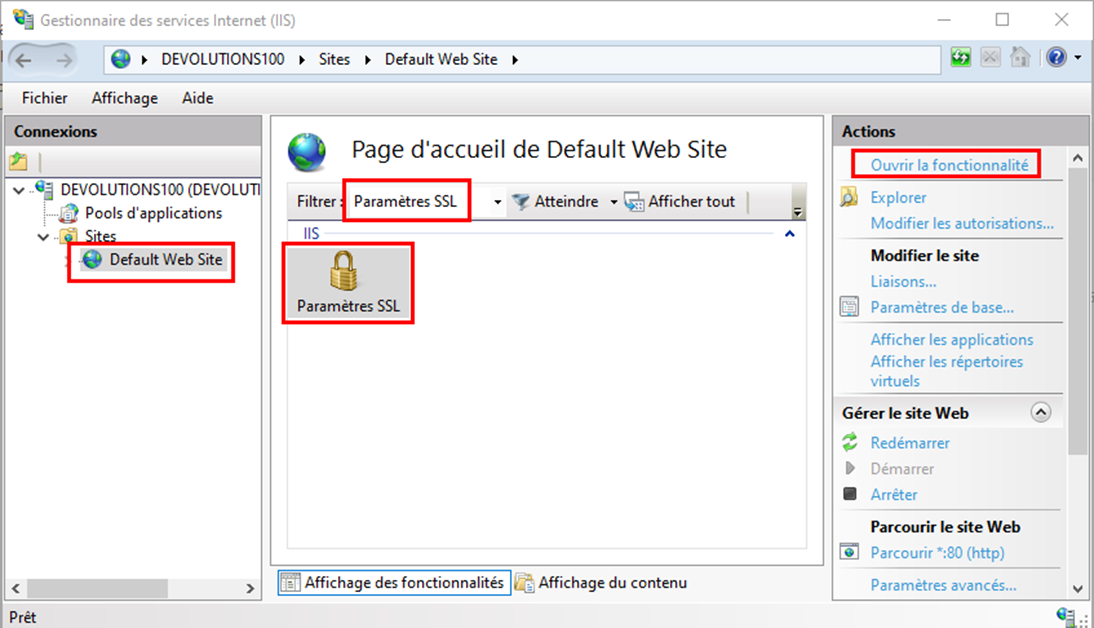Click the Paramètres de base icon
1094x628 pixels.
[x=851, y=307]
